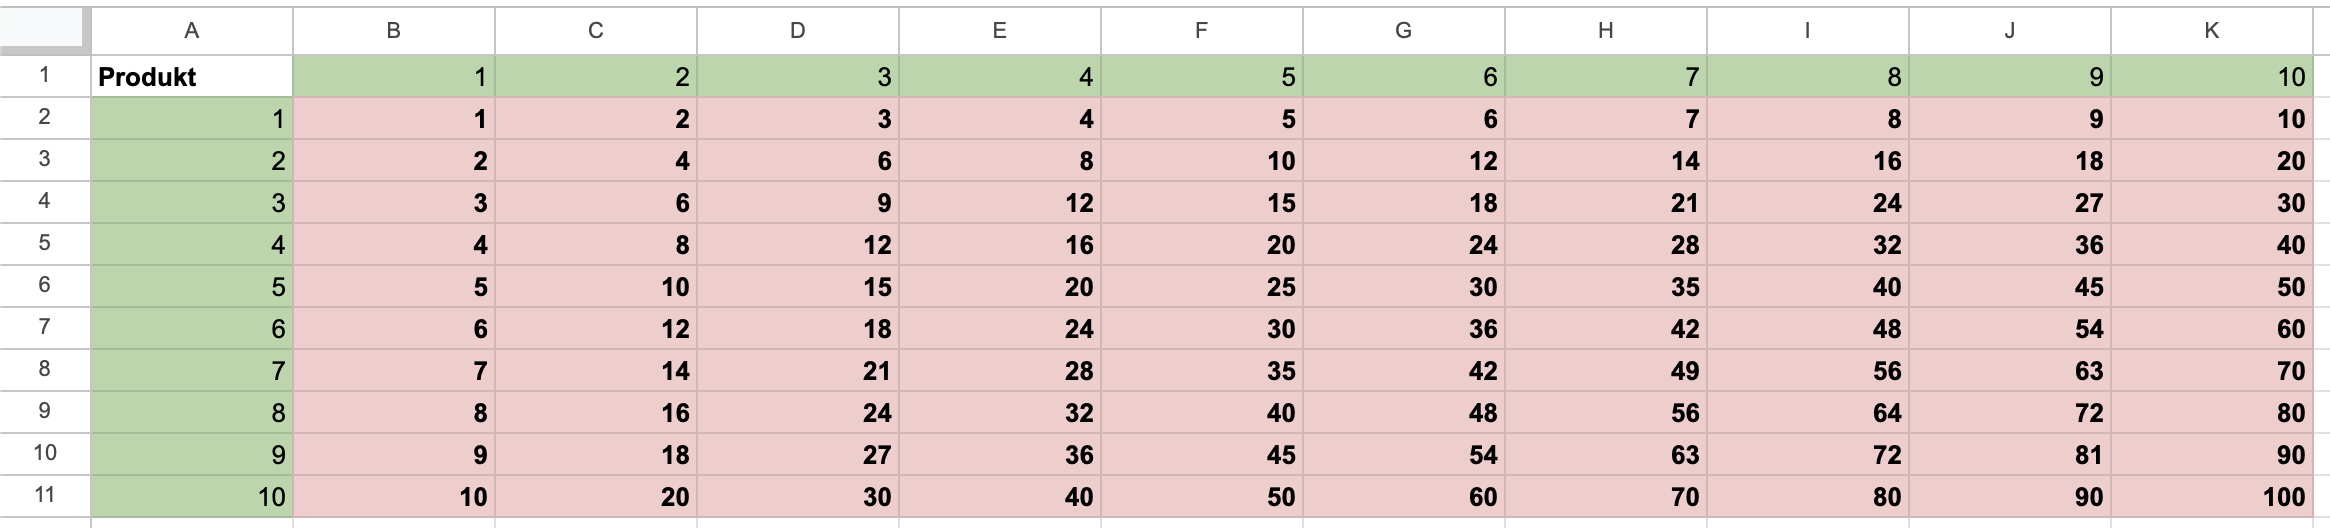
Task: Click column G header
Action: [x=1403, y=30]
